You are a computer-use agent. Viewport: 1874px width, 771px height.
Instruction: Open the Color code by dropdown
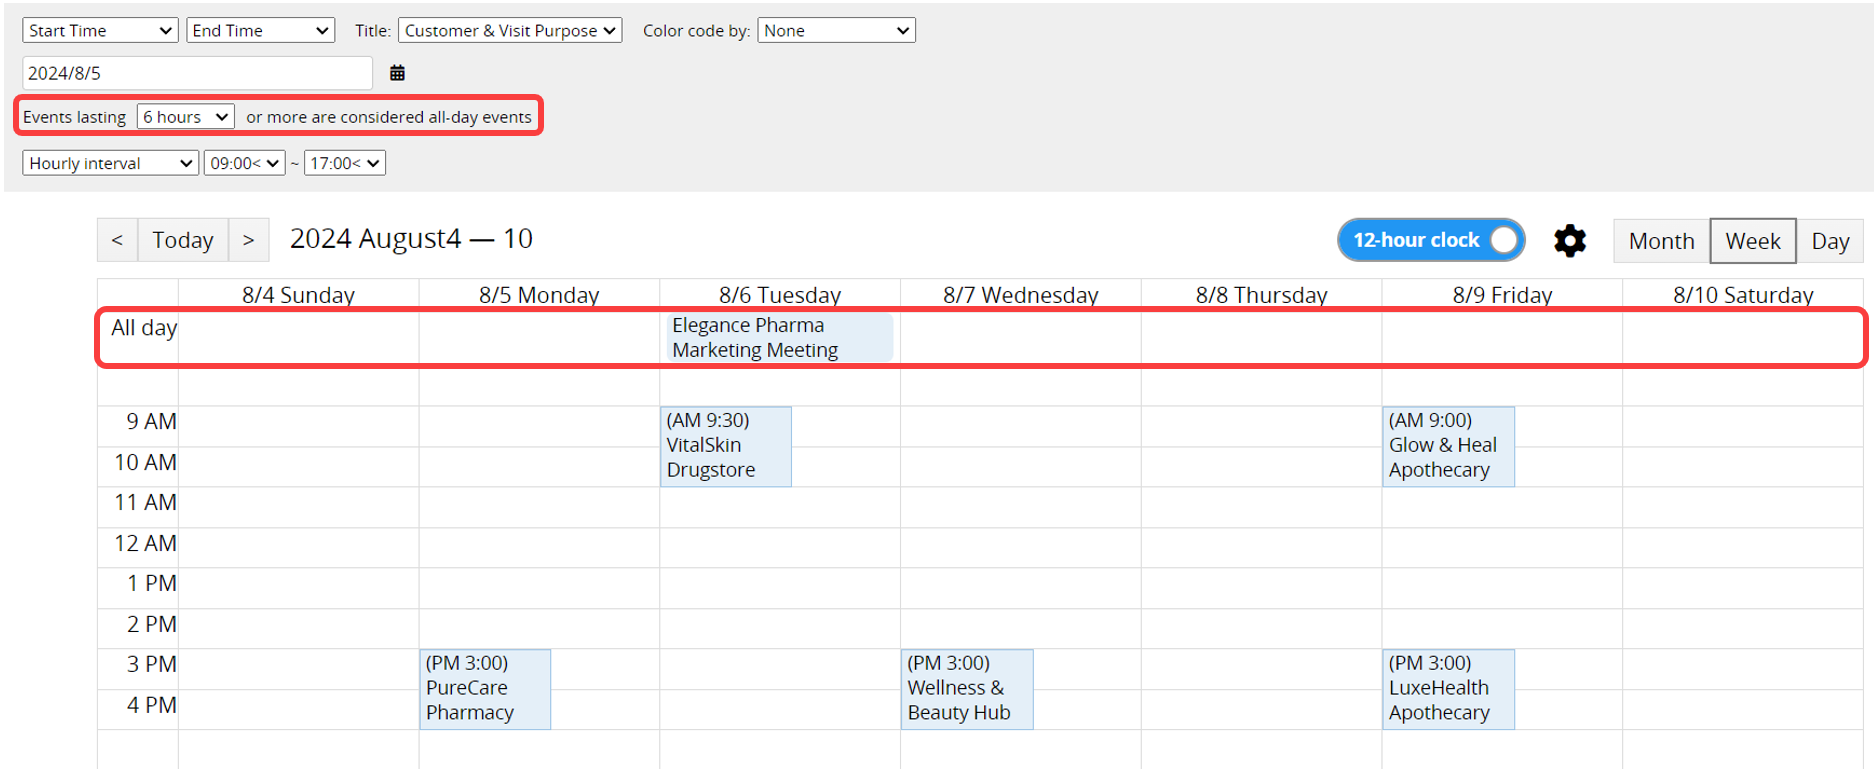click(836, 31)
